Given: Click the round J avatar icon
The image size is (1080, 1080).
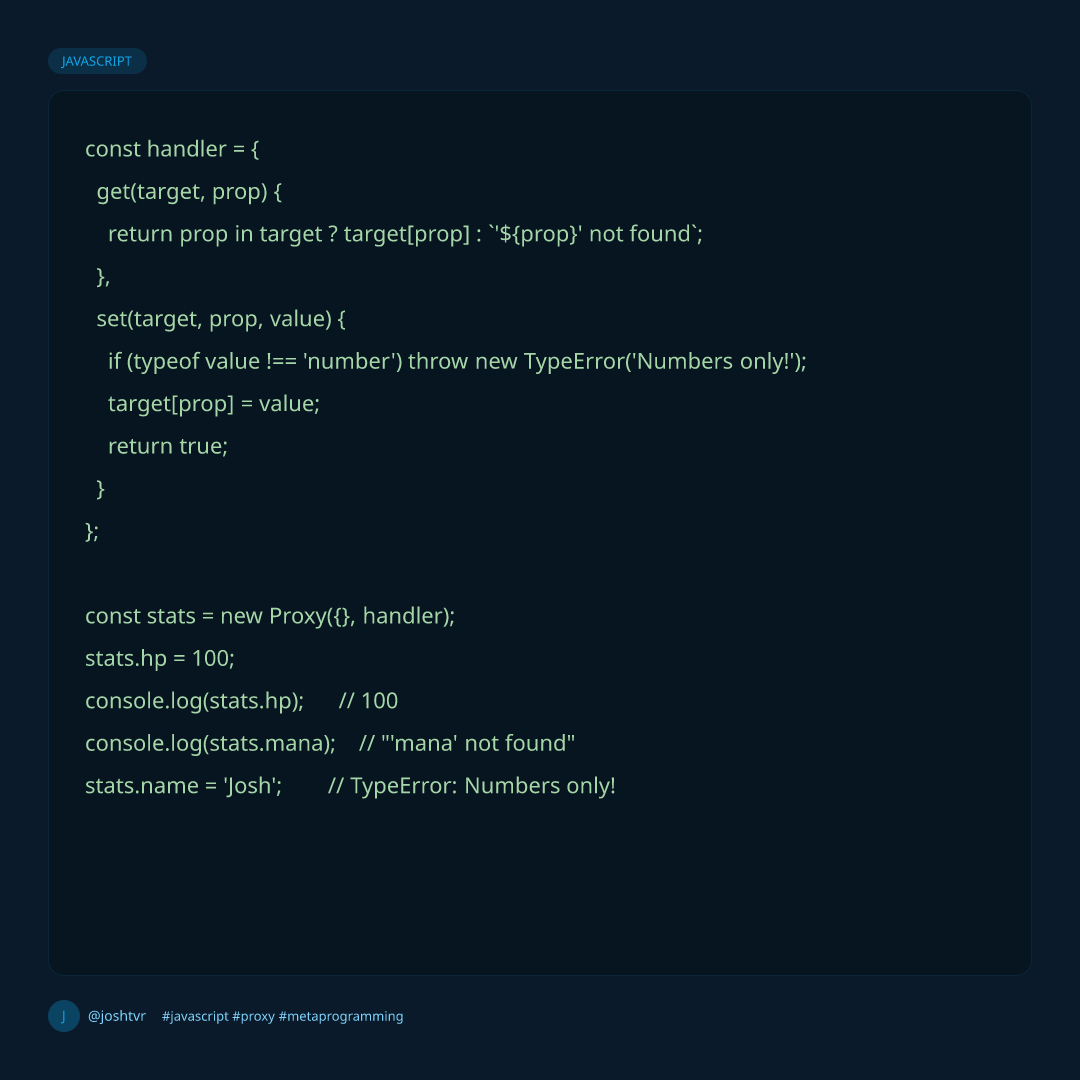Looking at the screenshot, I should click(x=63, y=1016).
